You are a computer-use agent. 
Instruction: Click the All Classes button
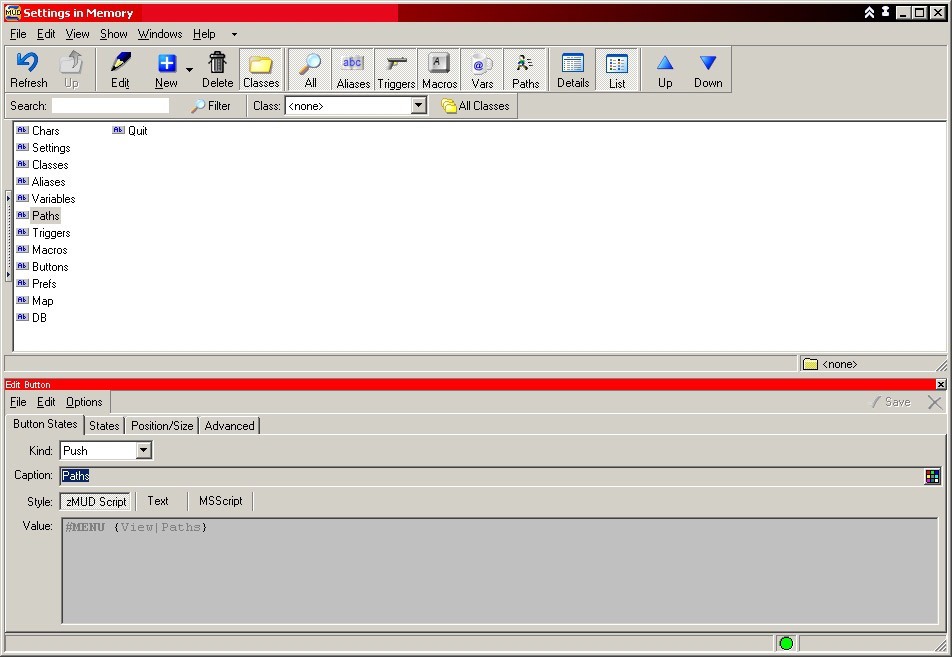[475, 106]
